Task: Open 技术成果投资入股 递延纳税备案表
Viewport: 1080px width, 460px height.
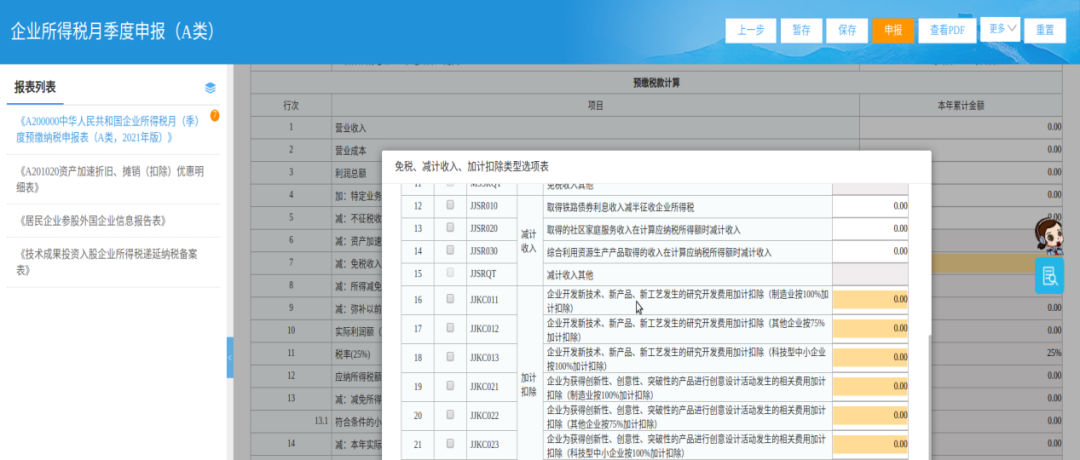Action: [x=107, y=262]
